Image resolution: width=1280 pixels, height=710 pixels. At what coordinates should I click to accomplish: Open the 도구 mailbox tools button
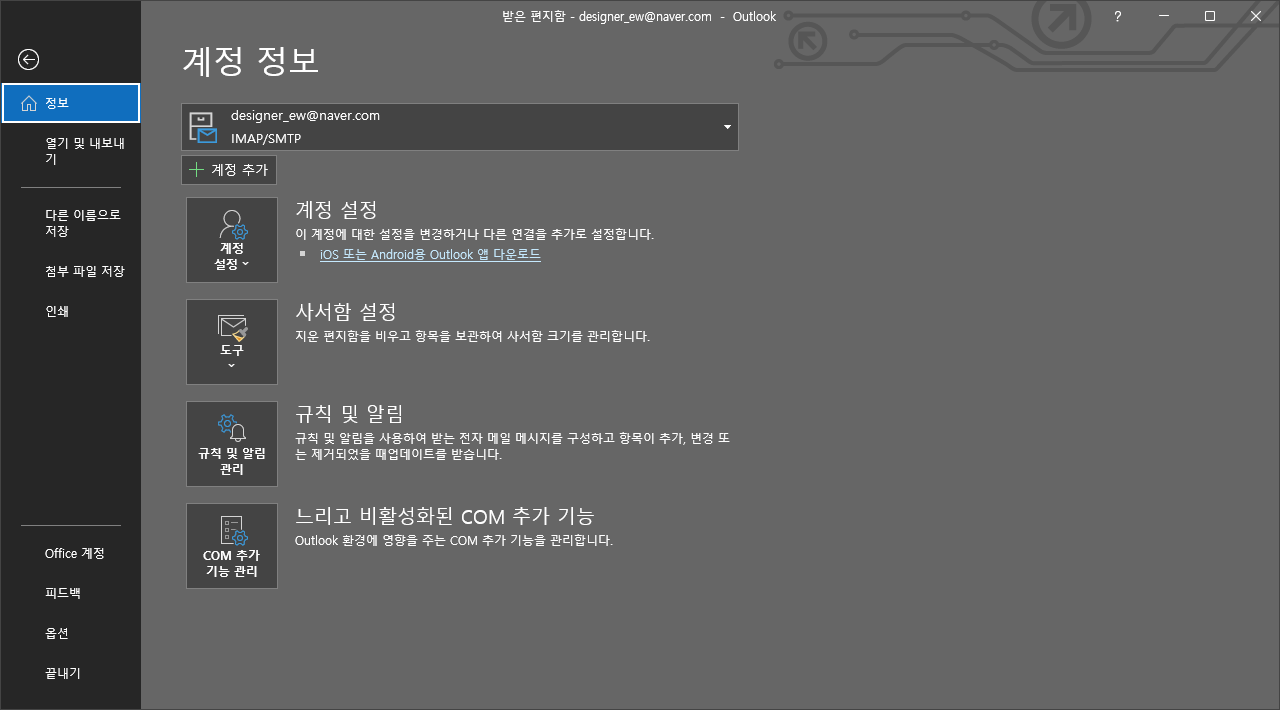click(x=232, y=342)
